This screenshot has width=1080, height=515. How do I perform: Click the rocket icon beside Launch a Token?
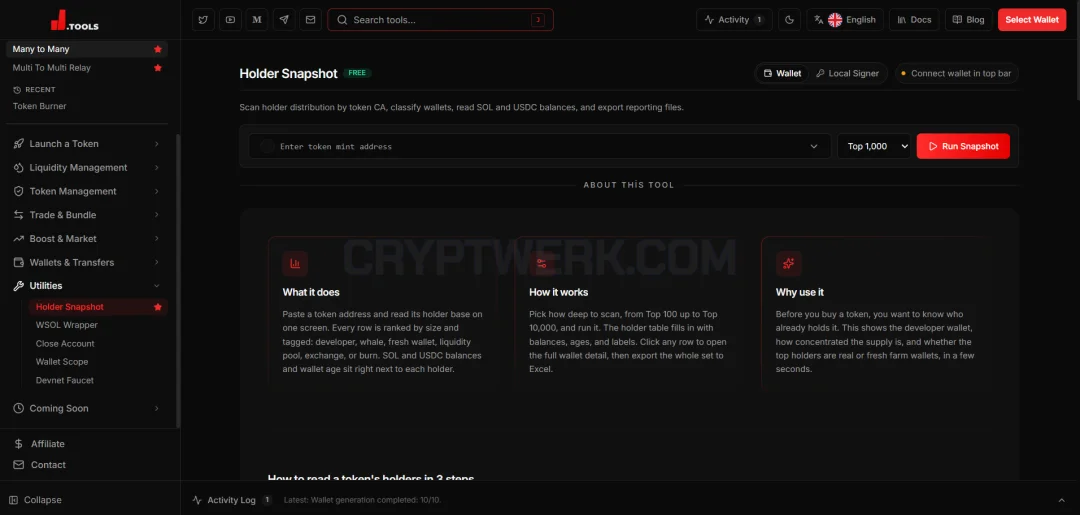tap(19, 144)
